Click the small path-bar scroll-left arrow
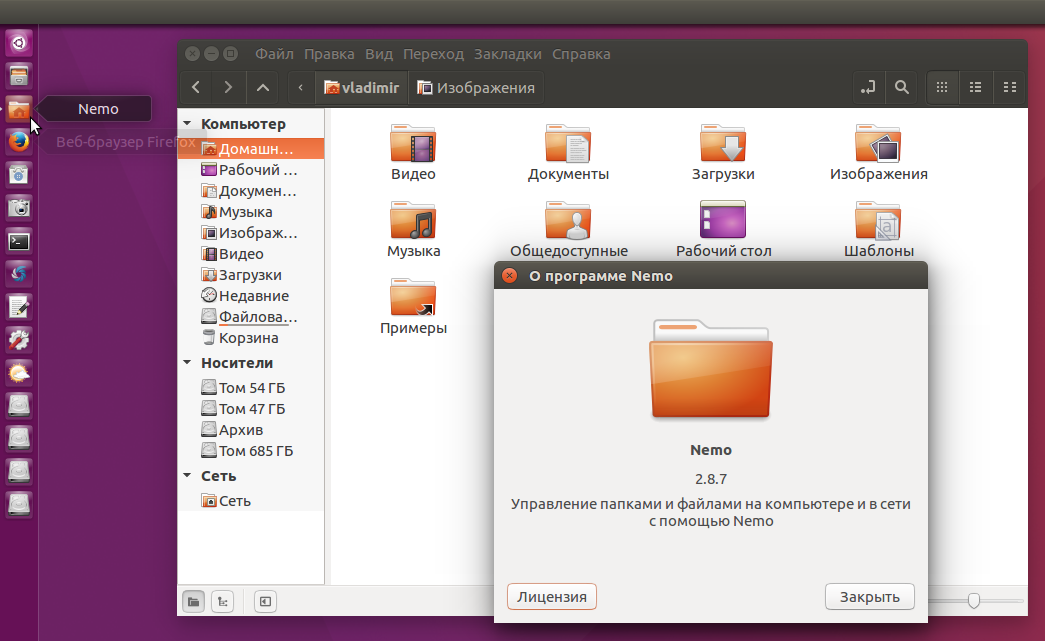The image size is (1045, 641). point(301,87)
